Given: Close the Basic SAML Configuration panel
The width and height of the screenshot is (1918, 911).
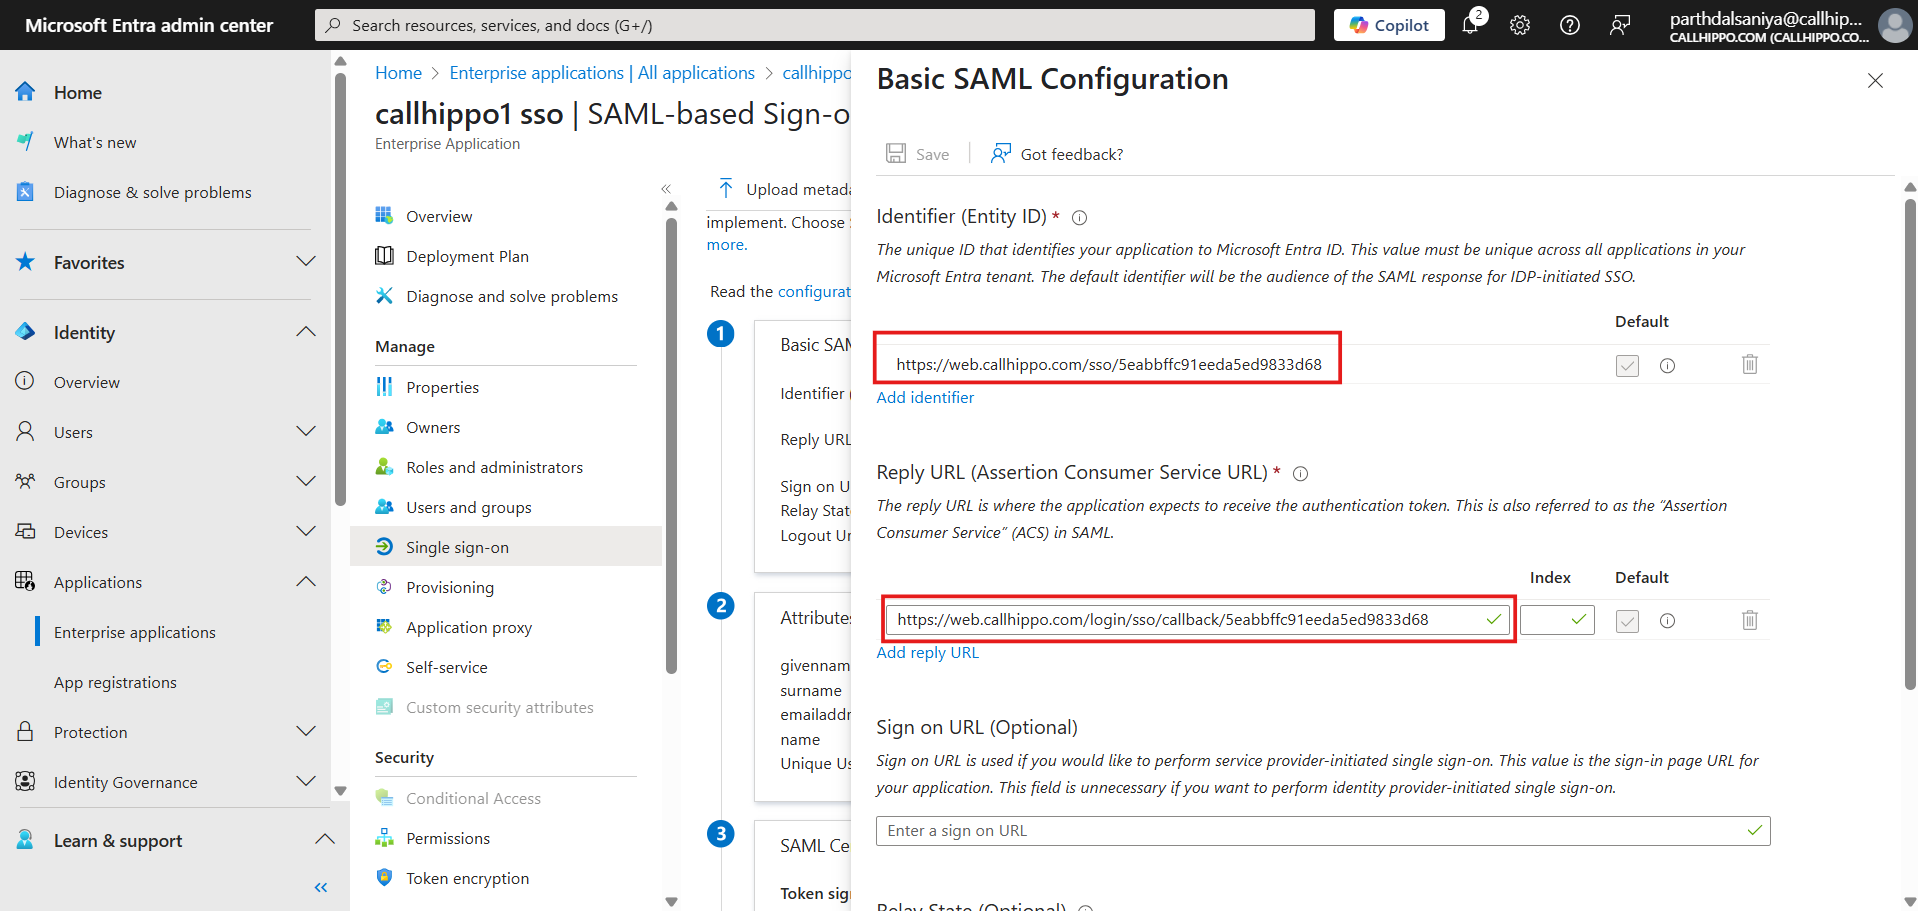Looking at the screenshot, I should click(x=1875, y=80).
